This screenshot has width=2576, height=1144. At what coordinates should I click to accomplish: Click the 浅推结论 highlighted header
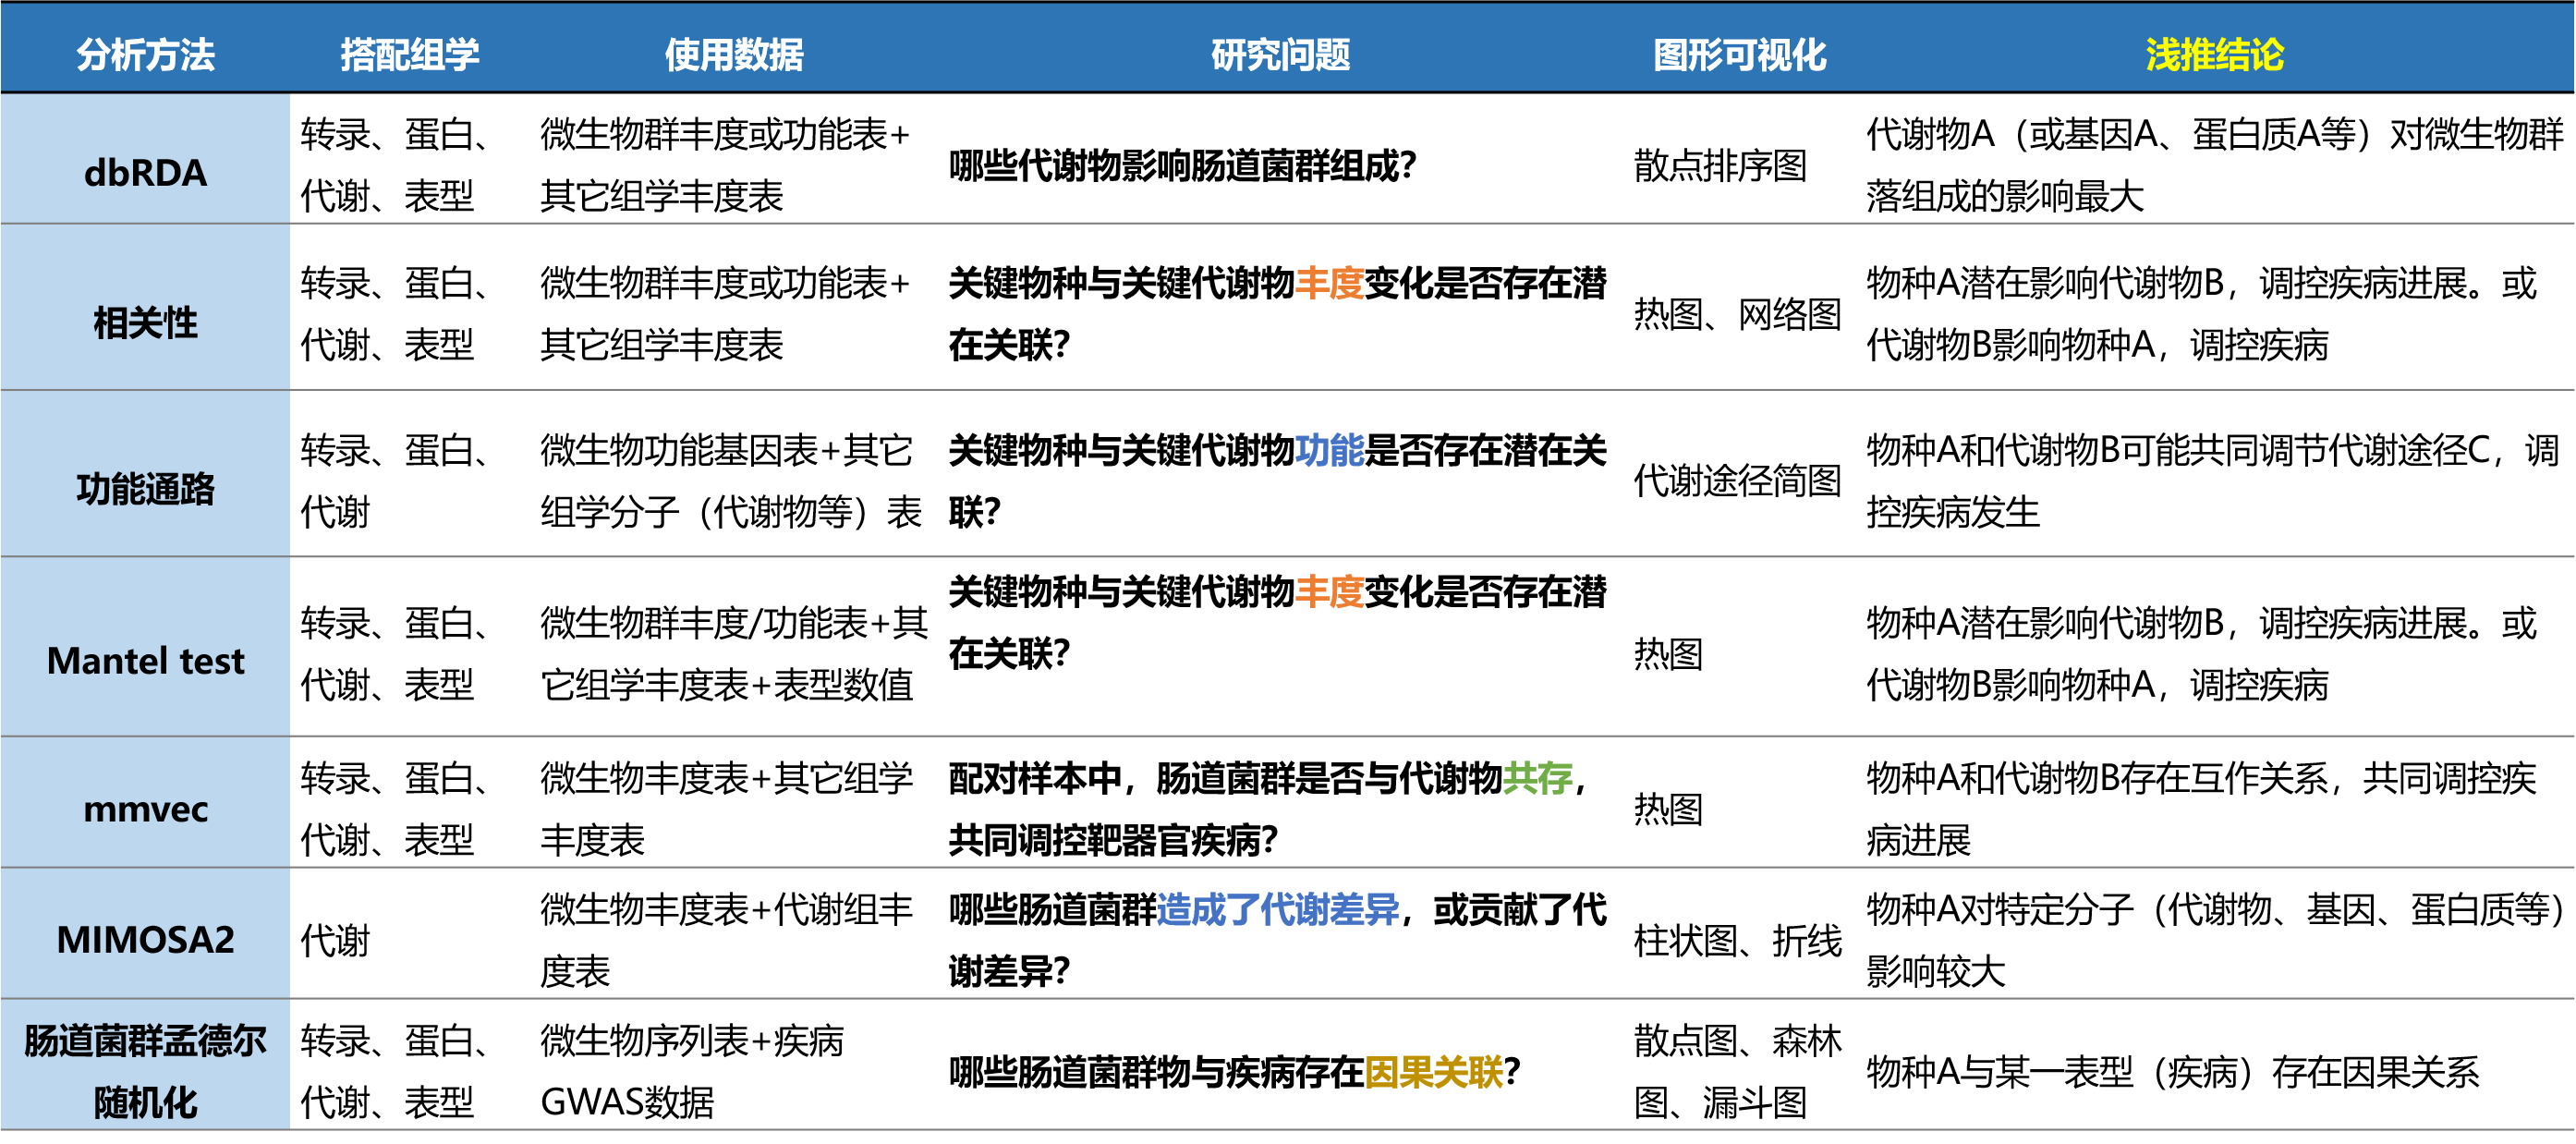tap(2213, 57)
